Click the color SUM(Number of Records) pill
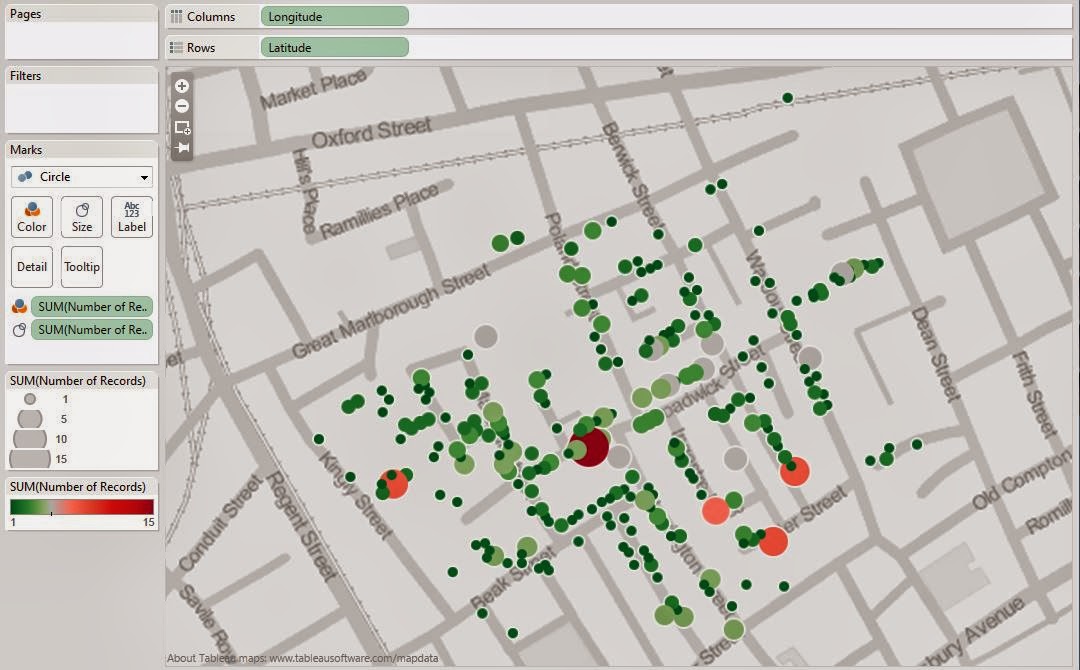1080x670 pixels. tap(92, 306)
